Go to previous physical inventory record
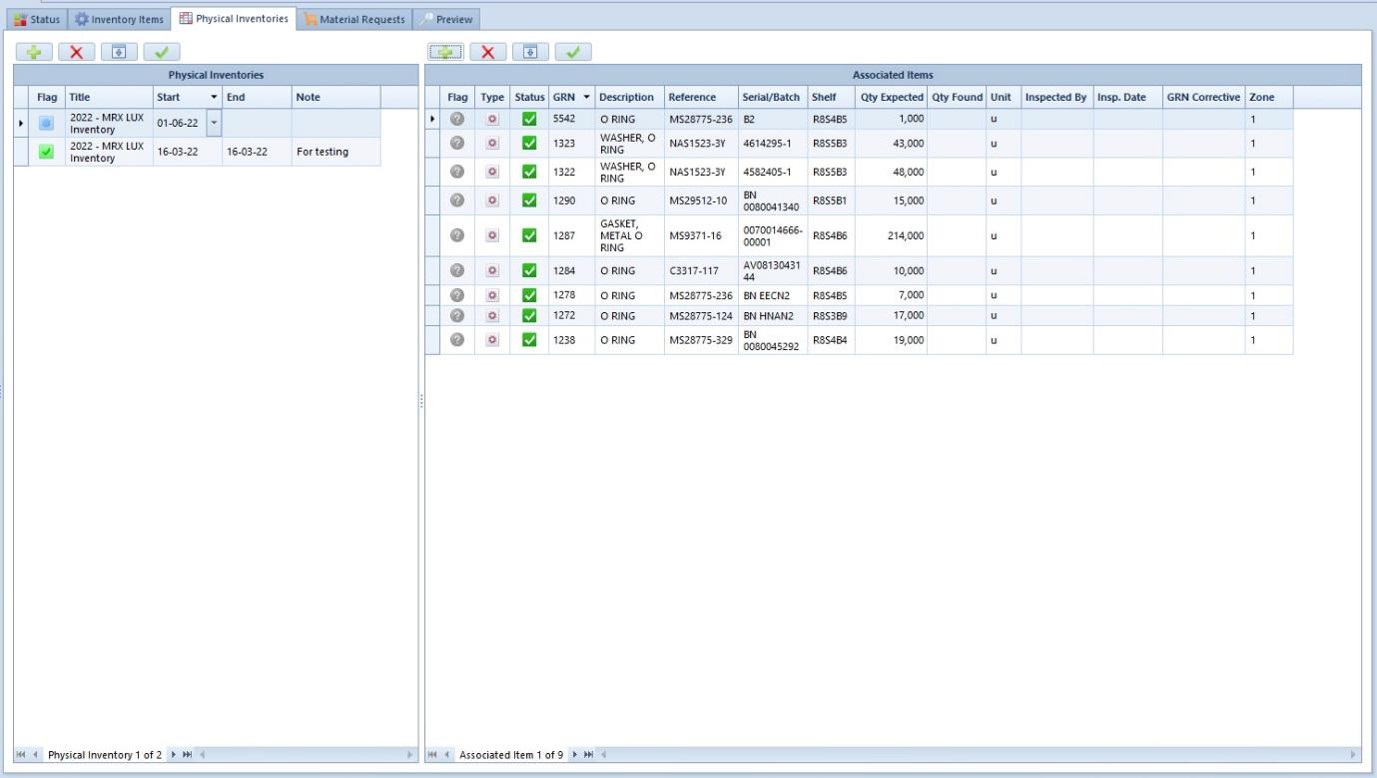 36,755
